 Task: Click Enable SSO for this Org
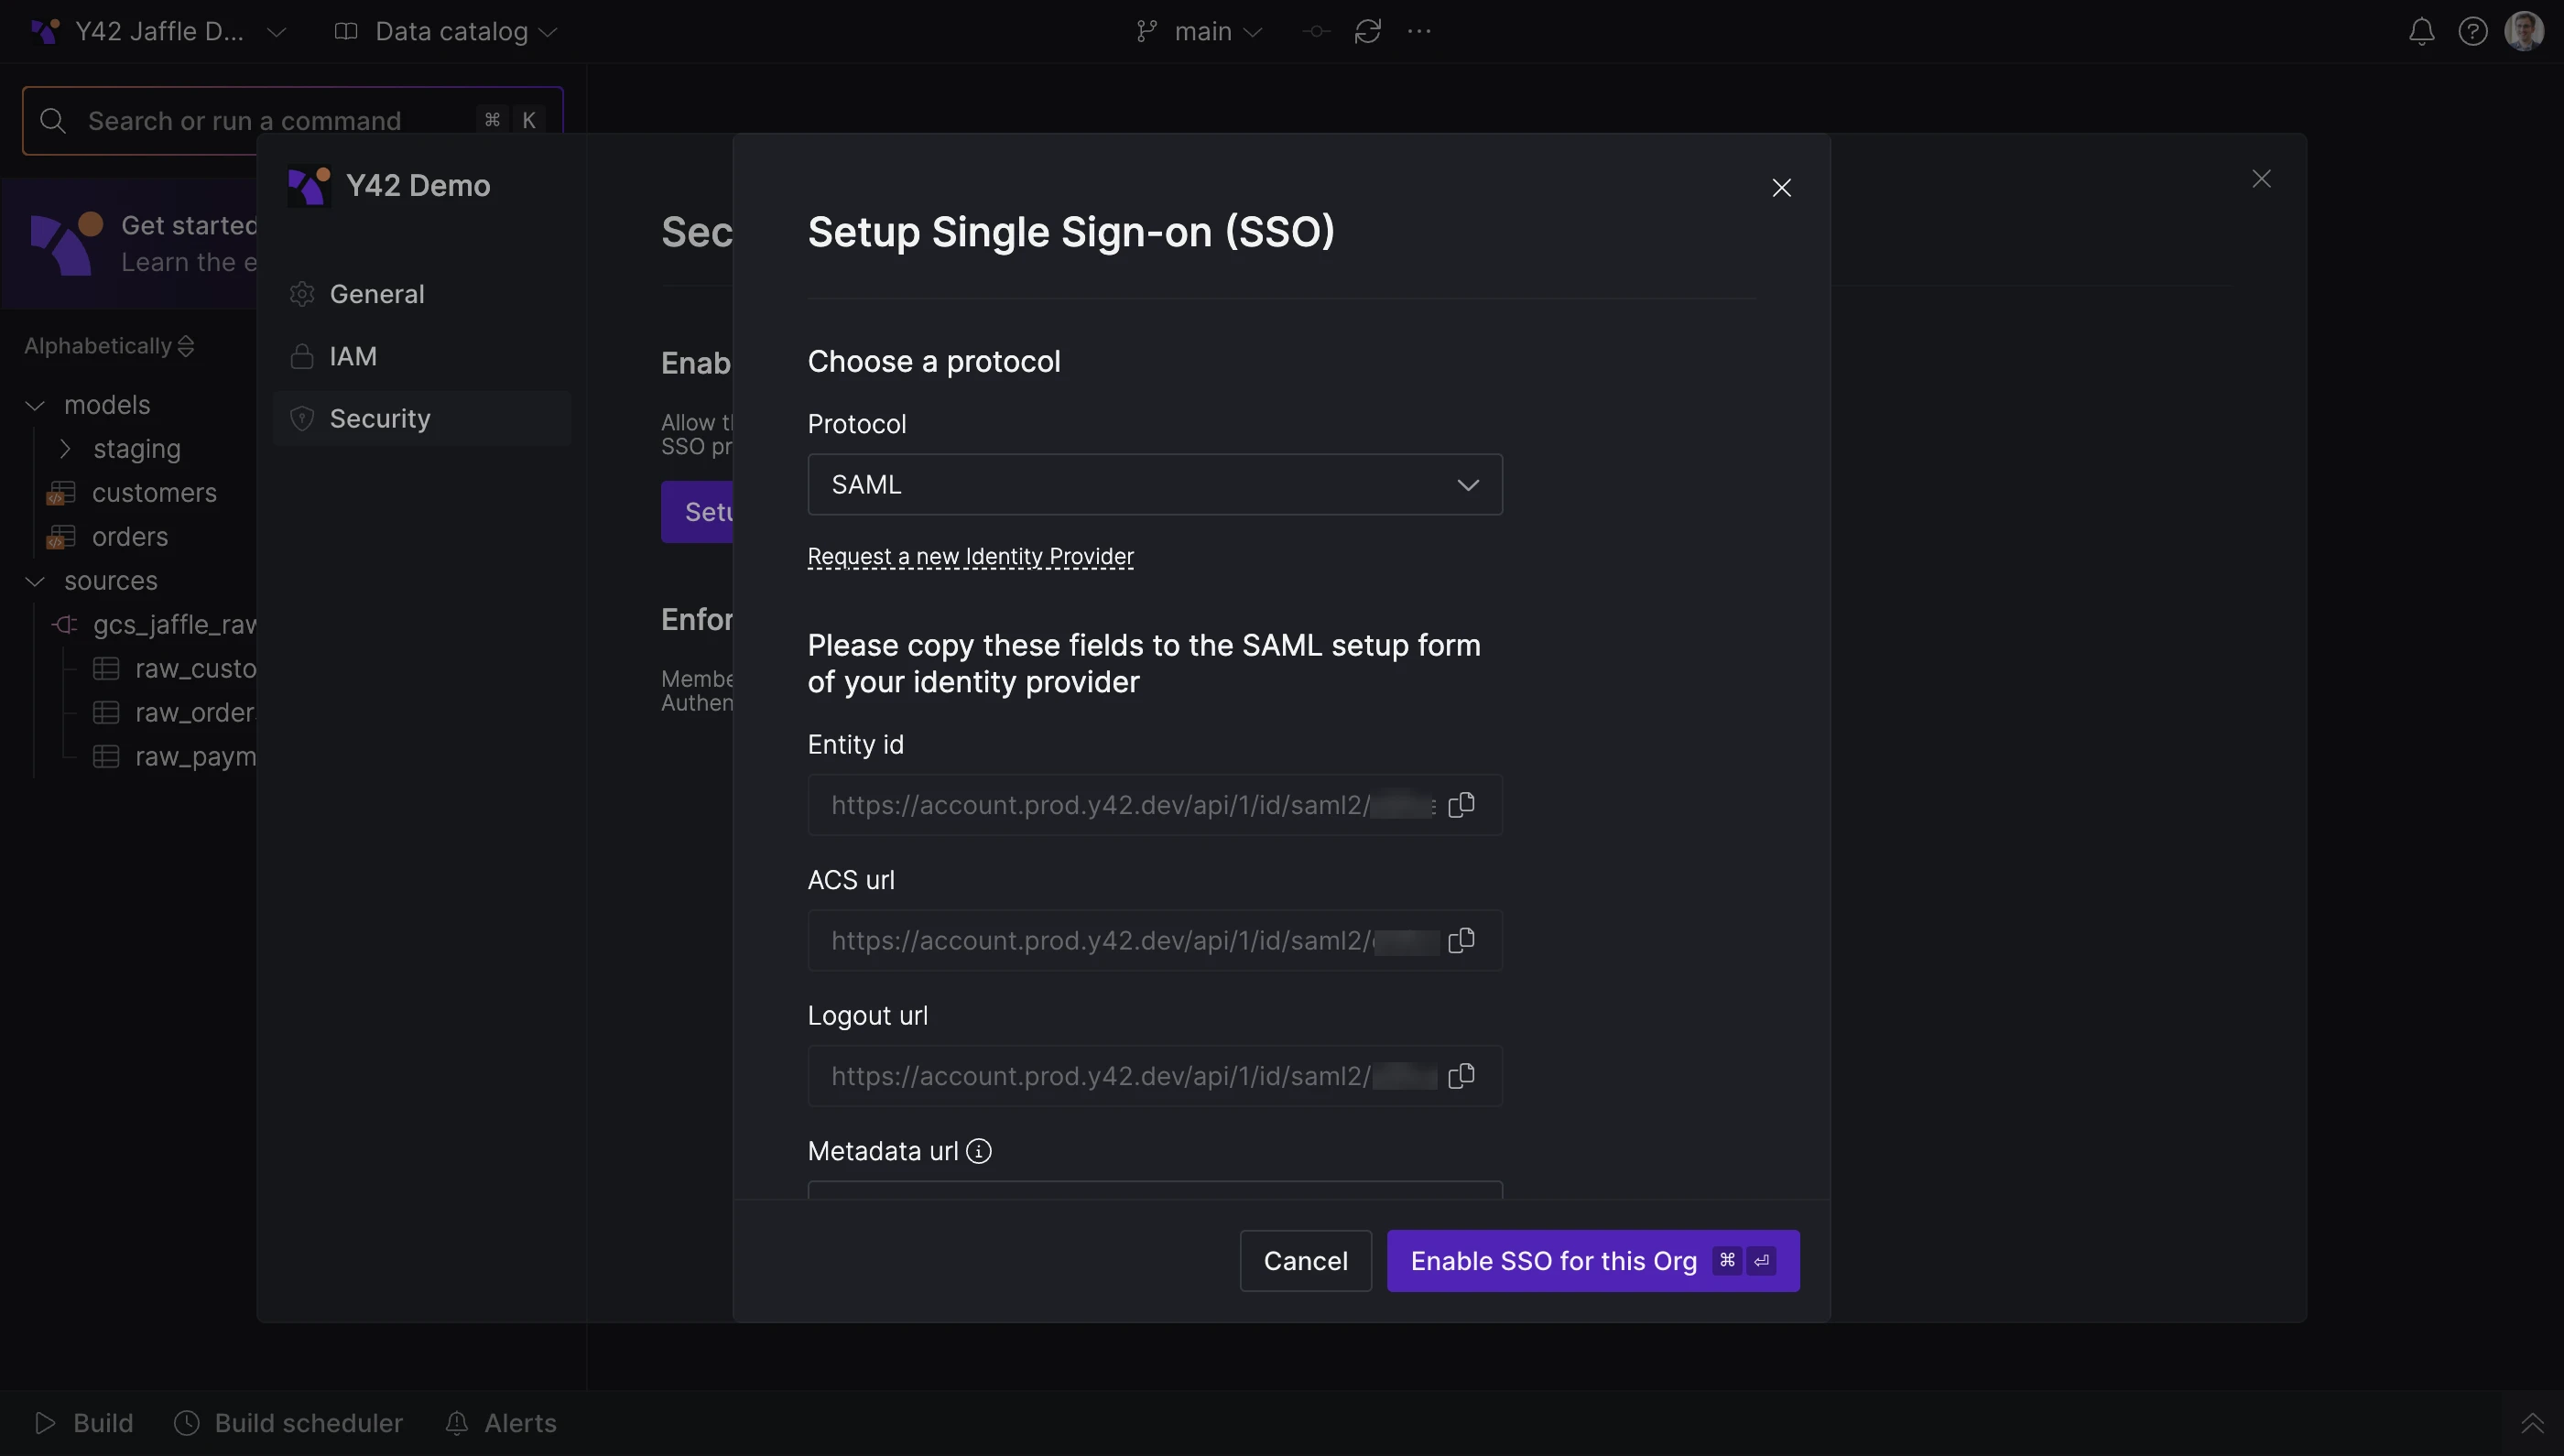click(x=1592, y=1261)
